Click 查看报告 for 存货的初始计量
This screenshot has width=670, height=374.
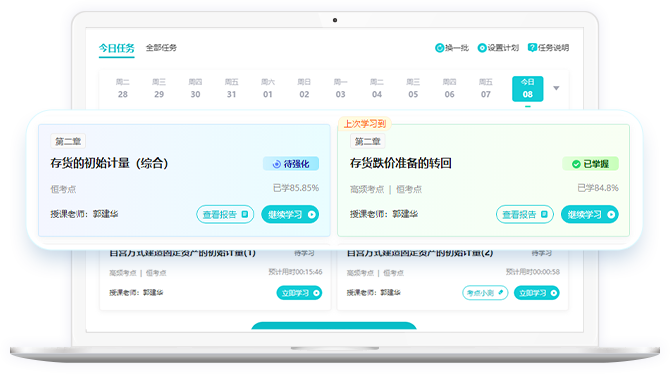coord(225,214)
